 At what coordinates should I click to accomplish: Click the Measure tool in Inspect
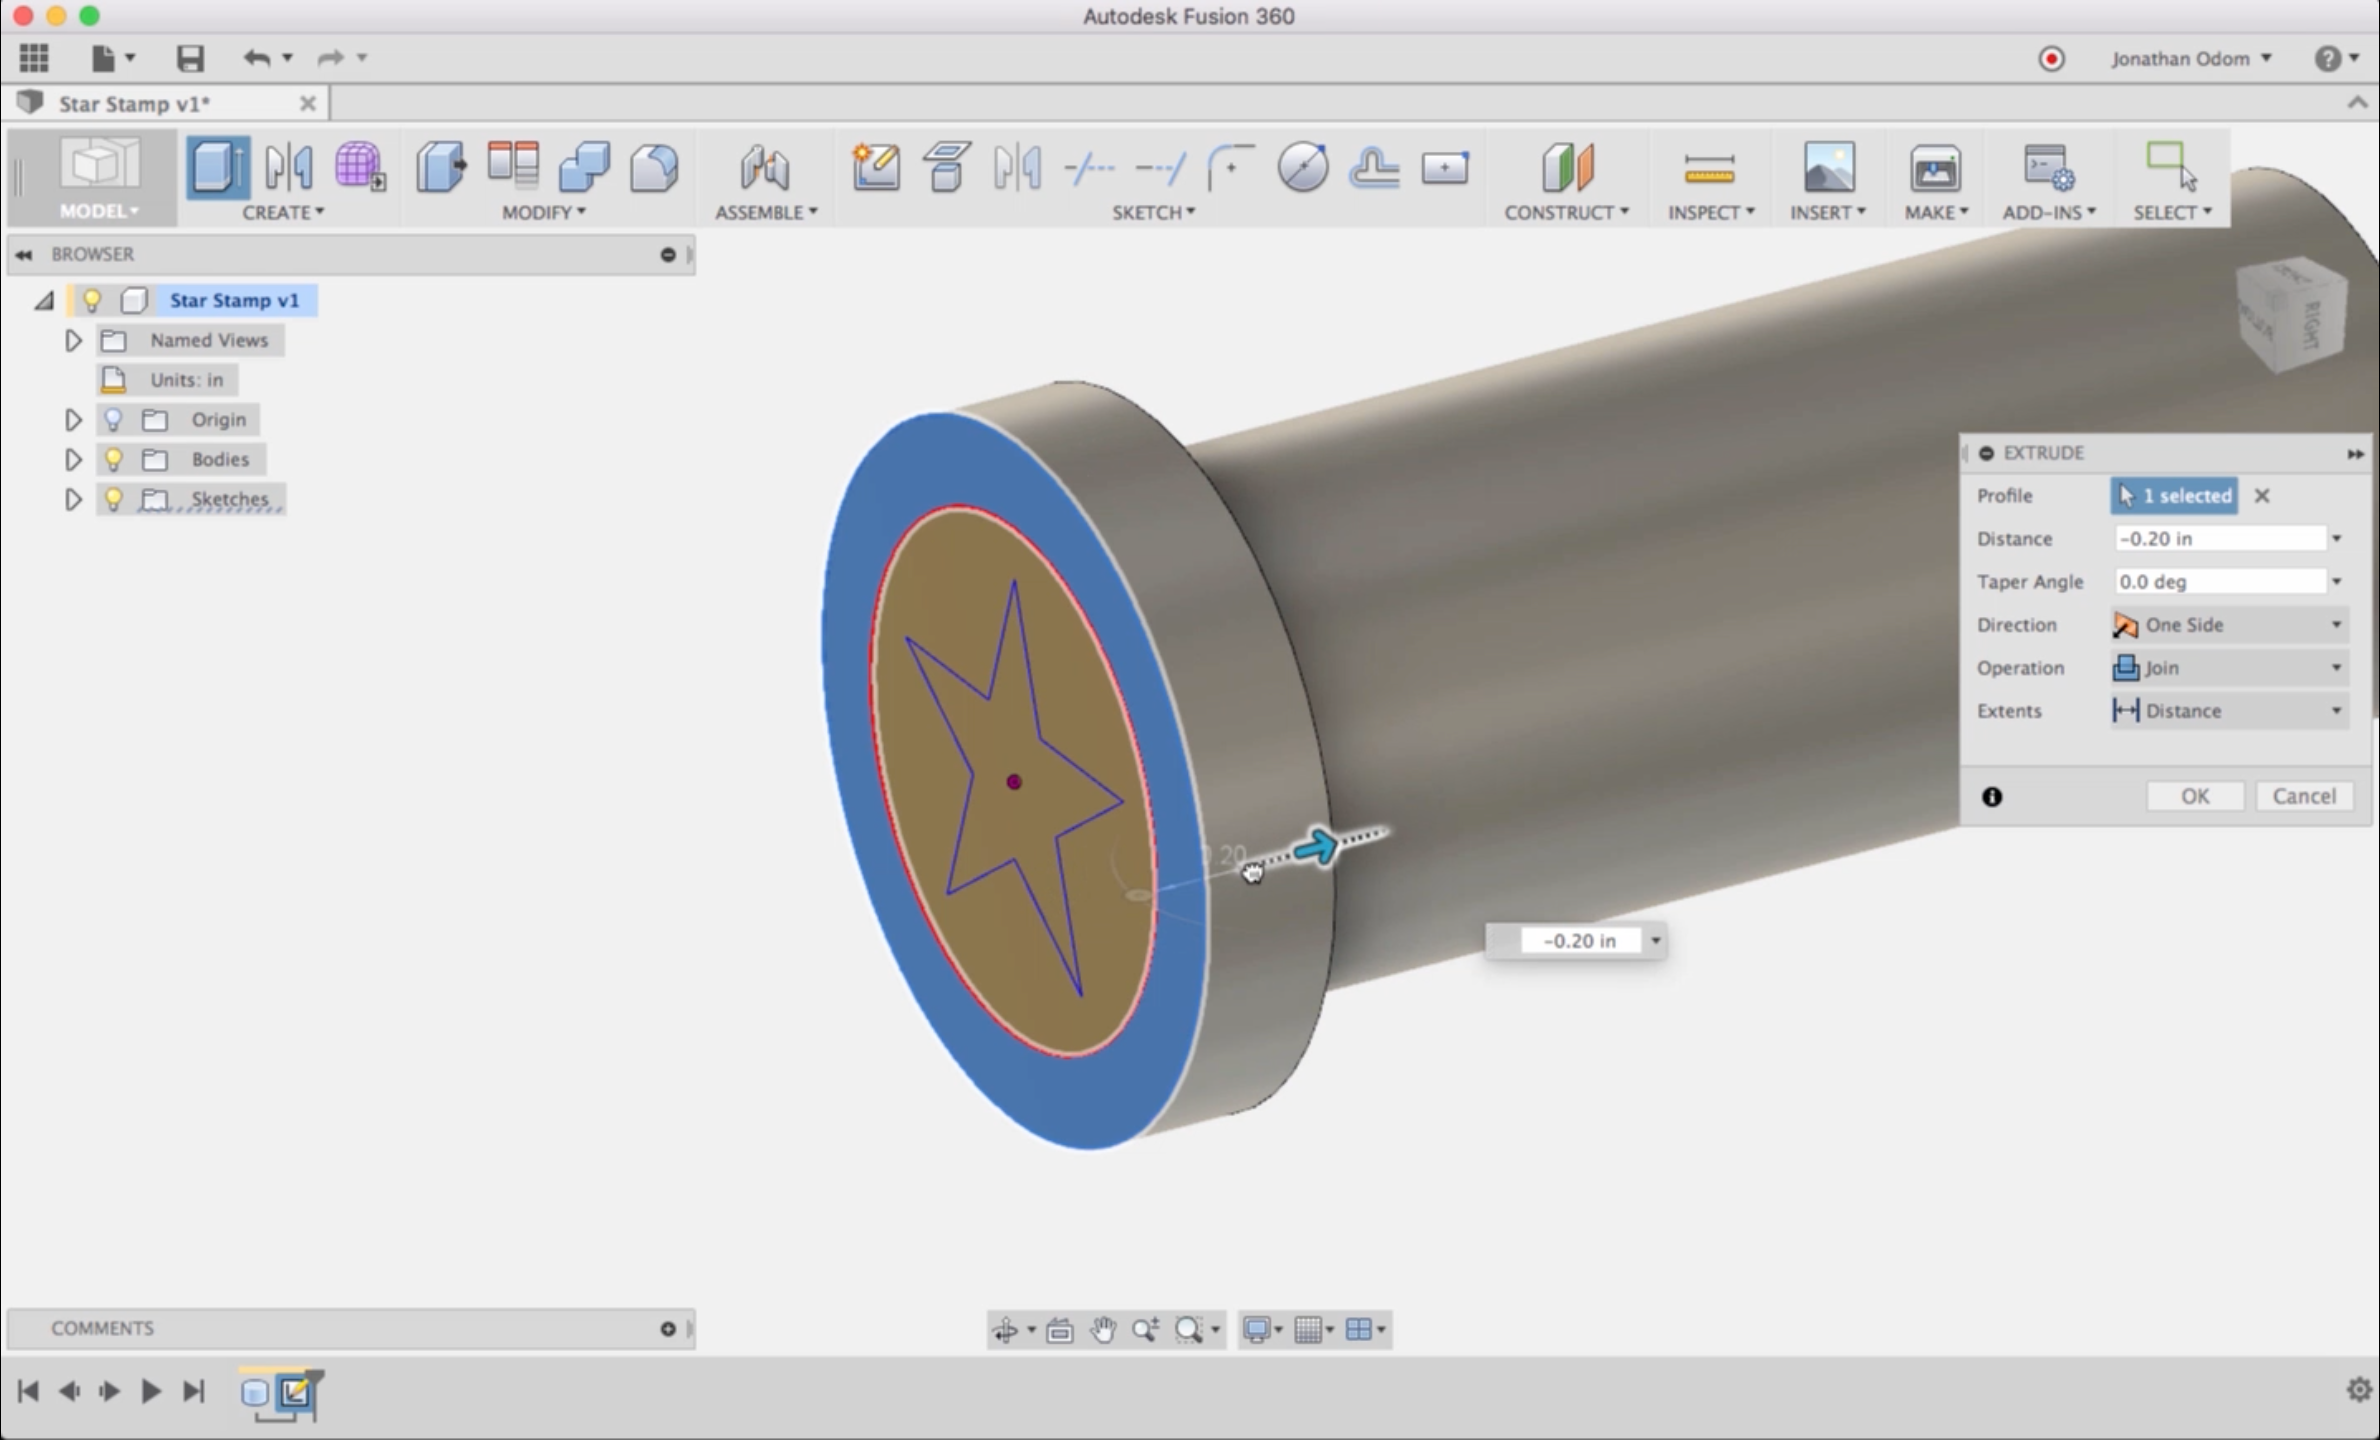click(1708, 167)
